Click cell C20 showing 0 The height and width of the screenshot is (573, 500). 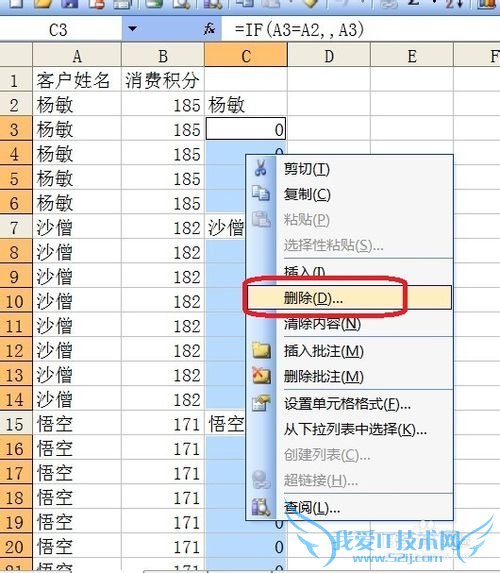pyautogui.click(x=246, y=546)
